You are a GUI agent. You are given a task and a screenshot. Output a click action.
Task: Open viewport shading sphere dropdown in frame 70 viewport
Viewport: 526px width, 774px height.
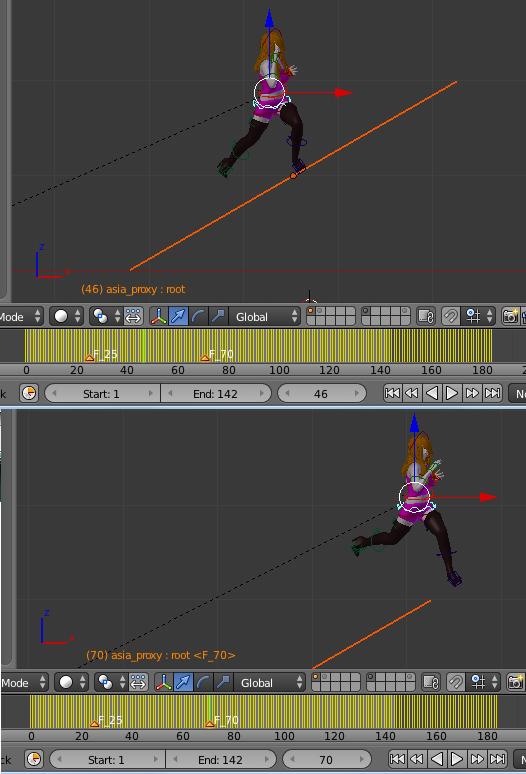[x=71, y=682]
